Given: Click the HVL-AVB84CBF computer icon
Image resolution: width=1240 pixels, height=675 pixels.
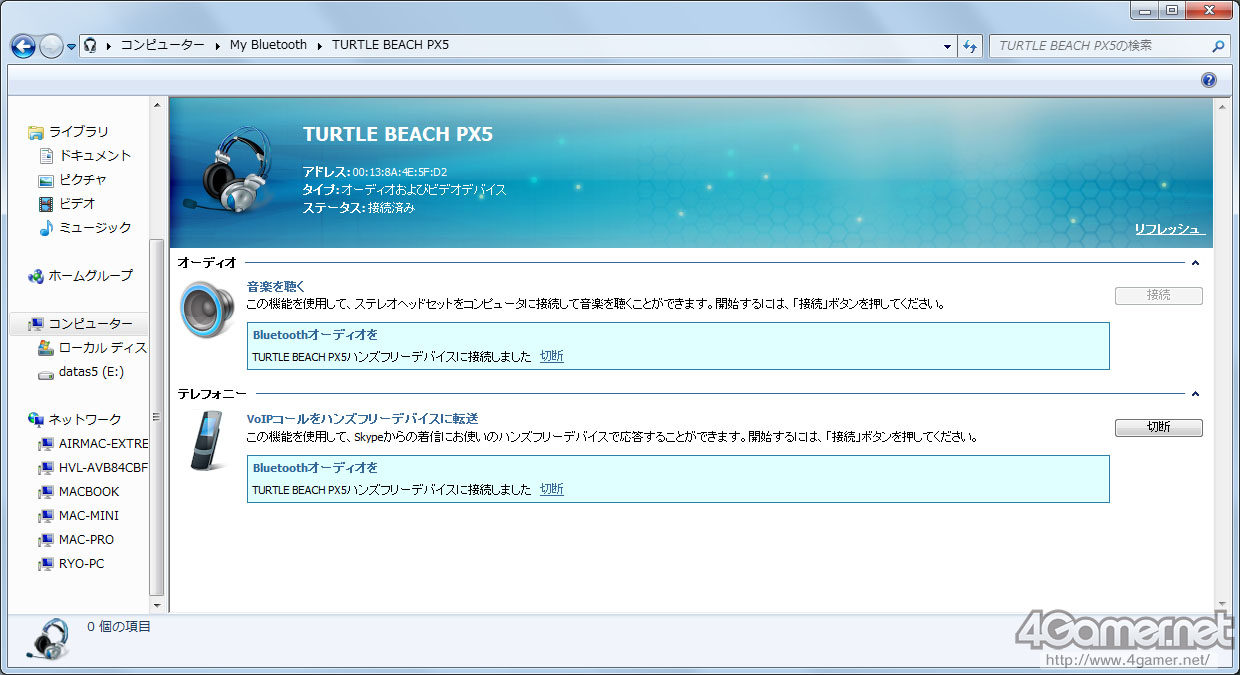Looking at the screenshot, I should tap(46, 468).
